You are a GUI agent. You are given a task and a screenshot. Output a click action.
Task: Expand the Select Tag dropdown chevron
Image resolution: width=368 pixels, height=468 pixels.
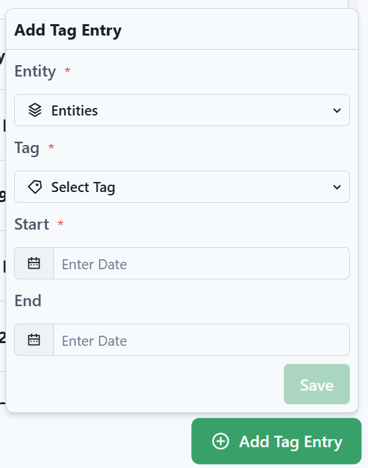click(x=337, y=187)
